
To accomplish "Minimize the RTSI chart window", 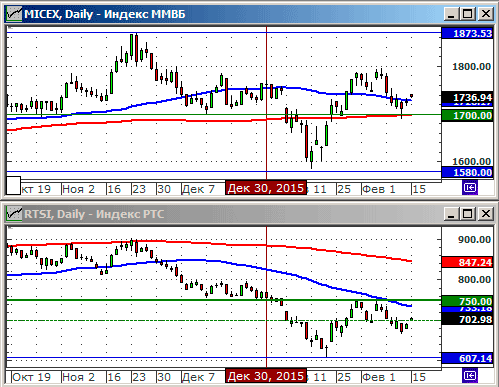I will (451, 214).
